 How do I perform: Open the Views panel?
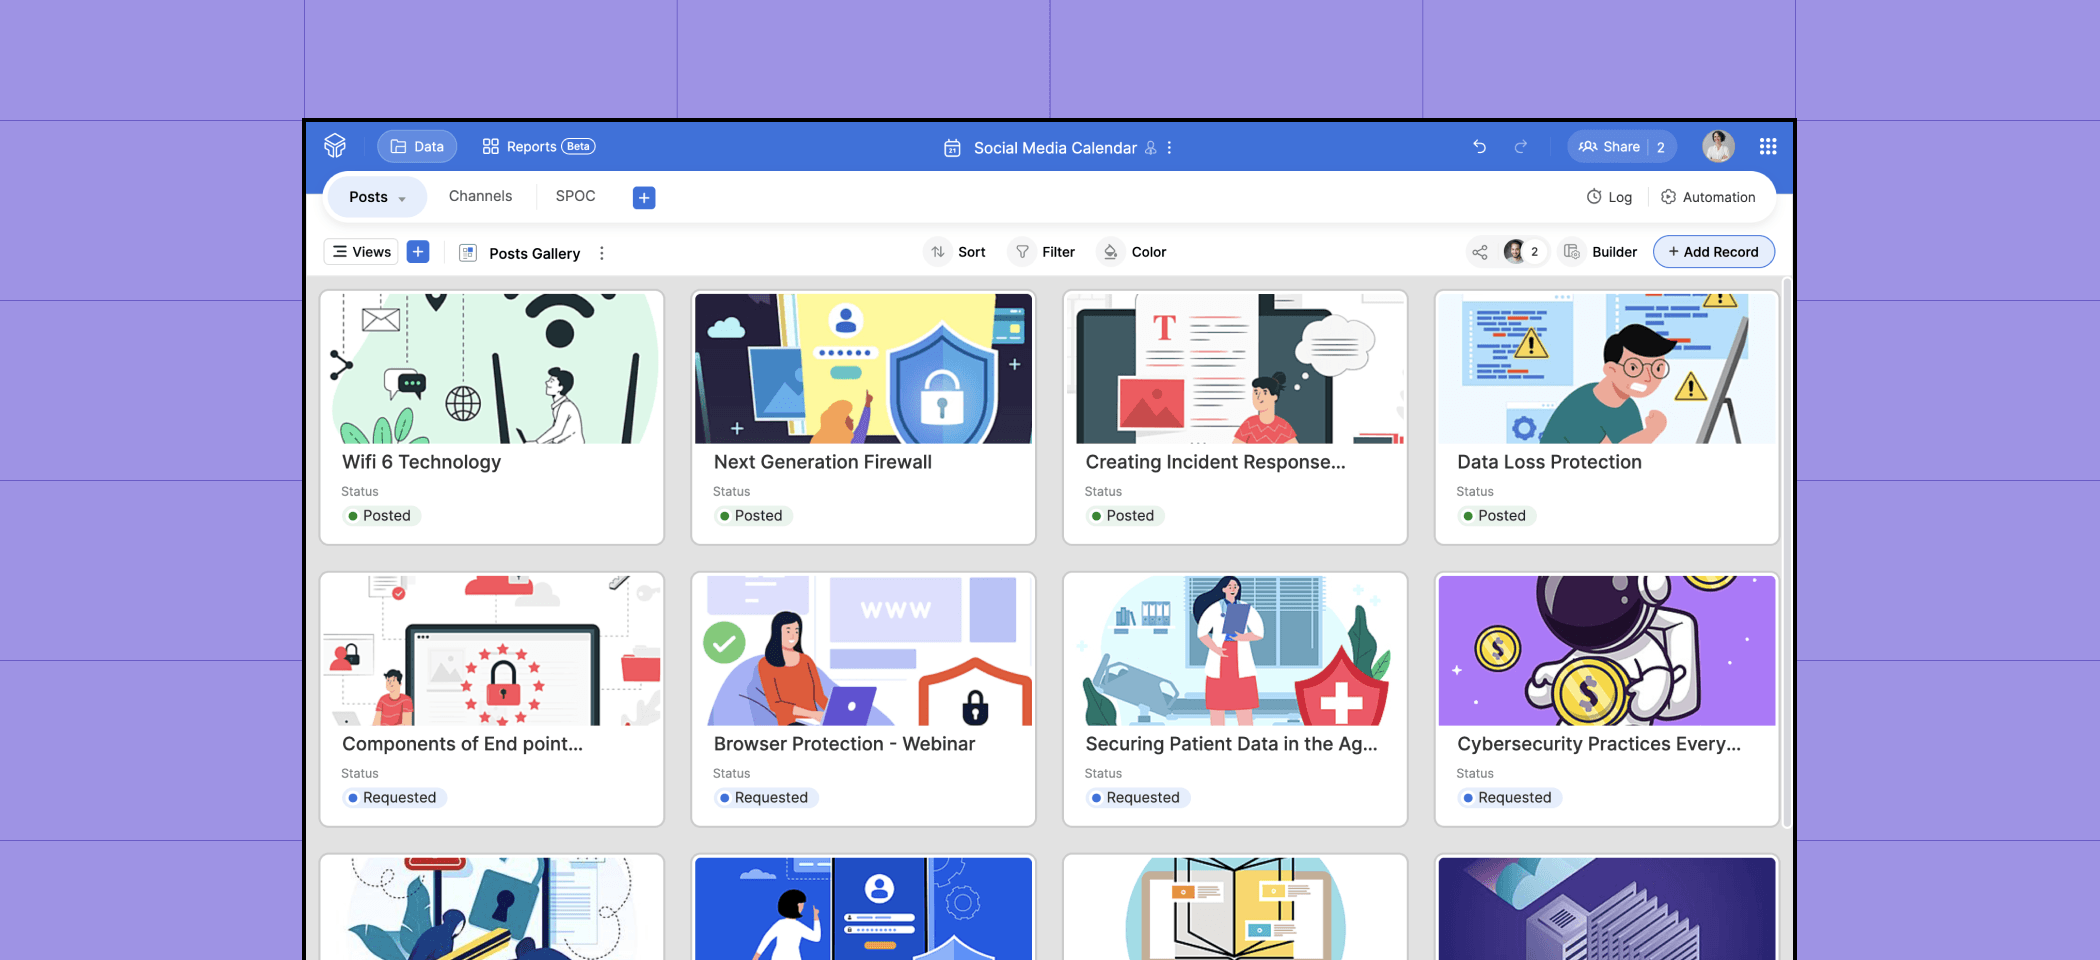(360, 251)
